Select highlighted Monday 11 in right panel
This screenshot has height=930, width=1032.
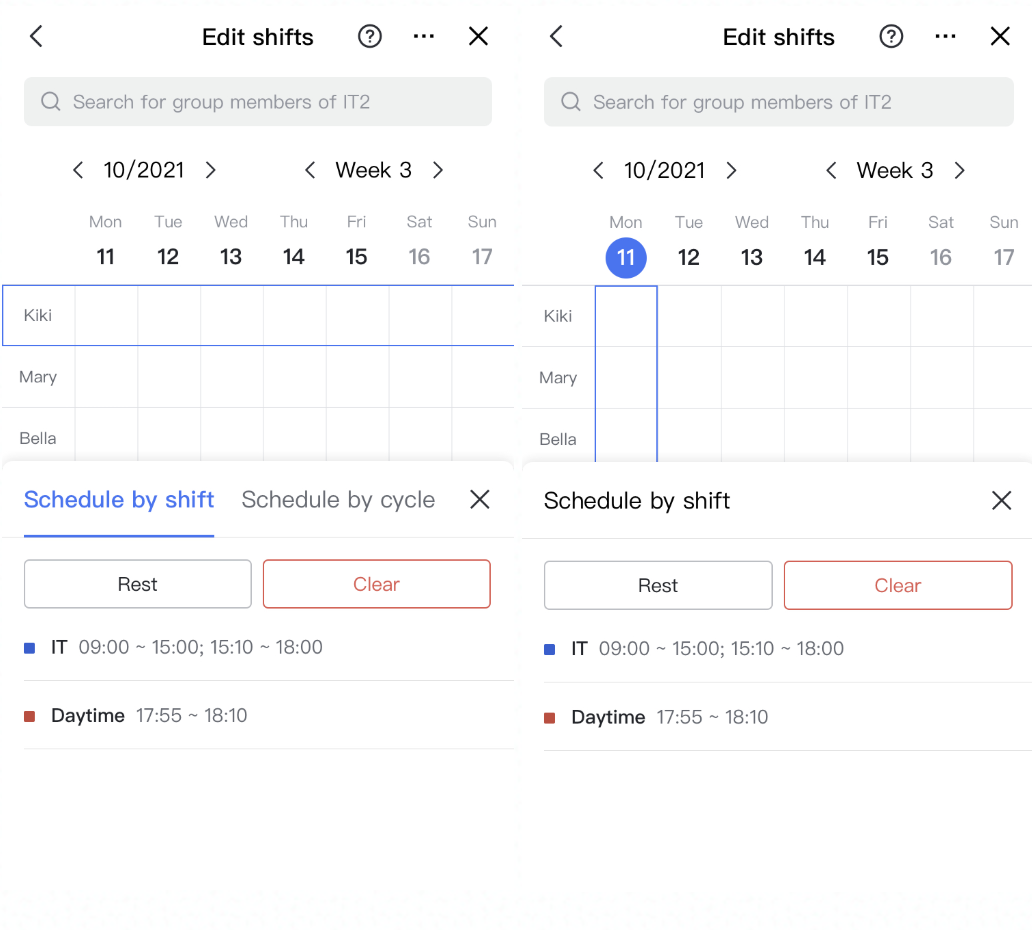[x=626, y=258]
